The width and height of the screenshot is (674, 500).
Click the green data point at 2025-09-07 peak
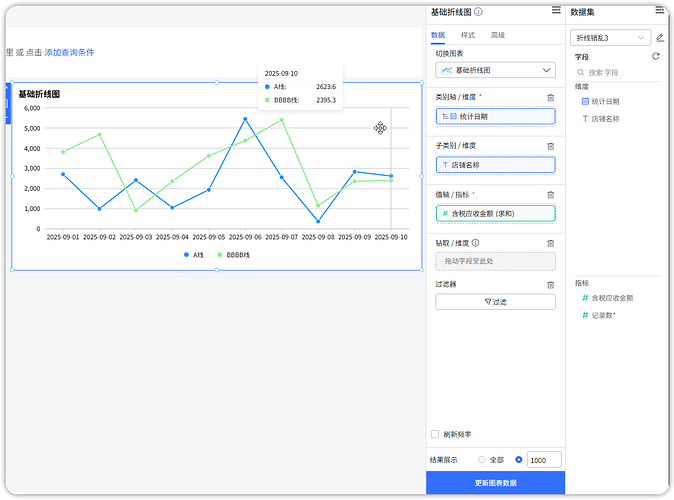[282, 120]
